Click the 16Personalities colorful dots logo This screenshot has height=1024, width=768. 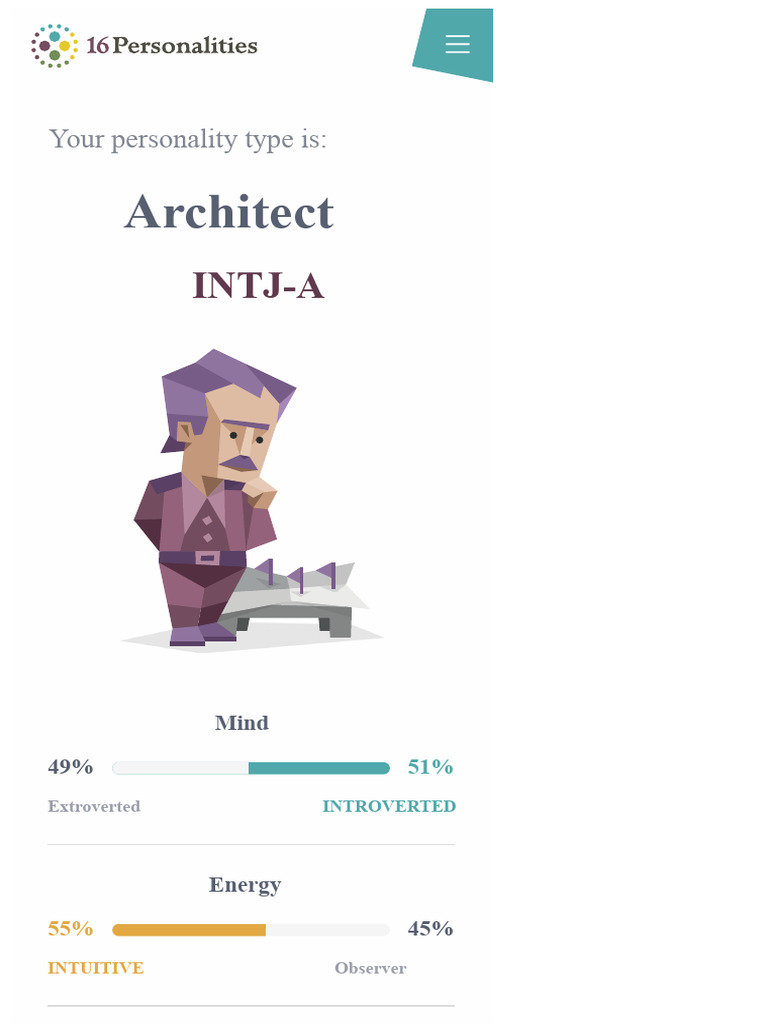coord(54,46)
